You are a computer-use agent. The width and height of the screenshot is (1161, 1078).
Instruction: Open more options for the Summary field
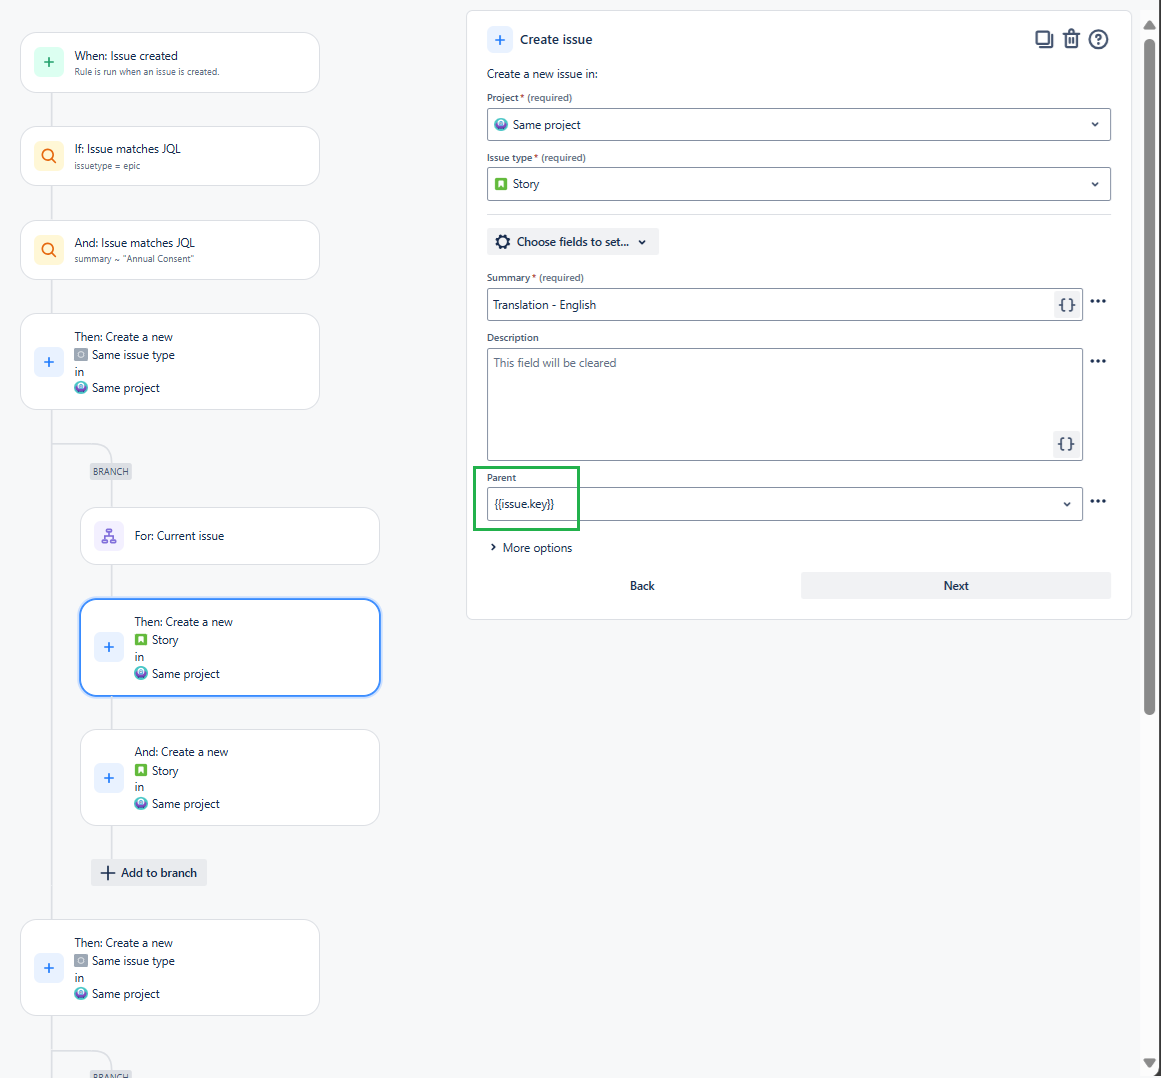click(1098, 301)
